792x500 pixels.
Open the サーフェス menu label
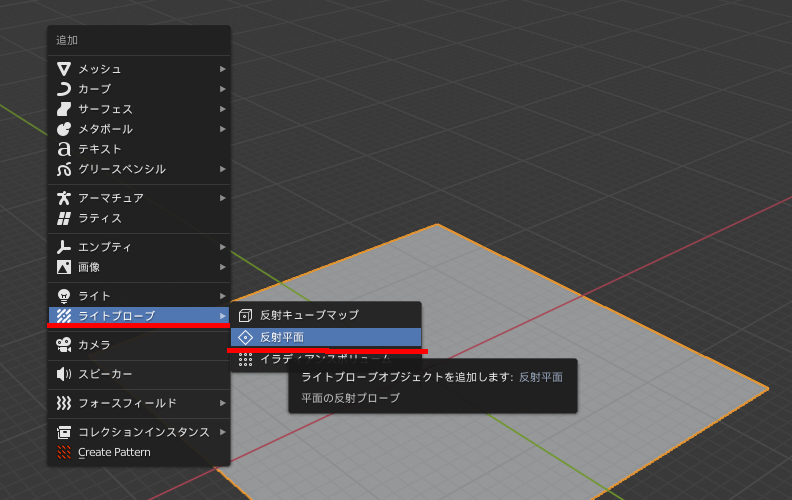tap(105, 109)
